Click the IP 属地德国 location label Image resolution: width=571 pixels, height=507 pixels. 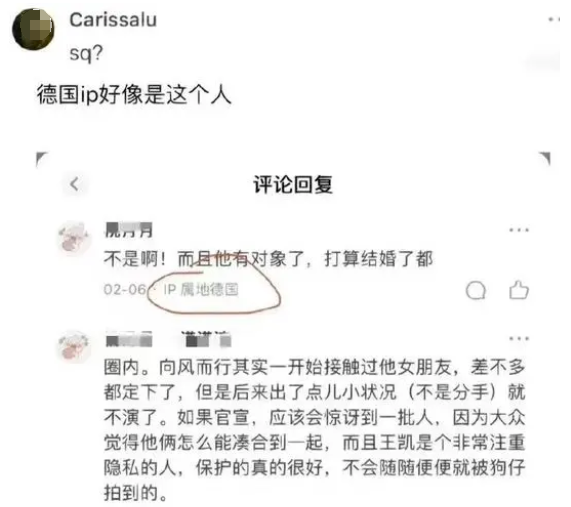click(x=201, y=290)
